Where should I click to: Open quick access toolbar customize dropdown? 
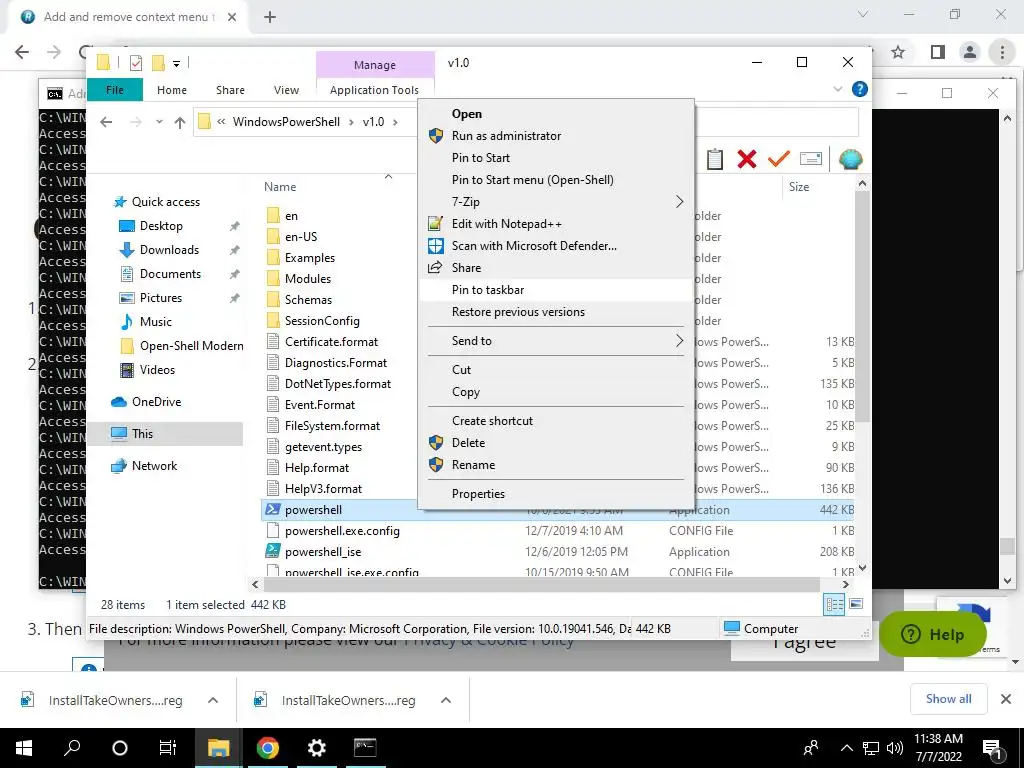point(176,63)
